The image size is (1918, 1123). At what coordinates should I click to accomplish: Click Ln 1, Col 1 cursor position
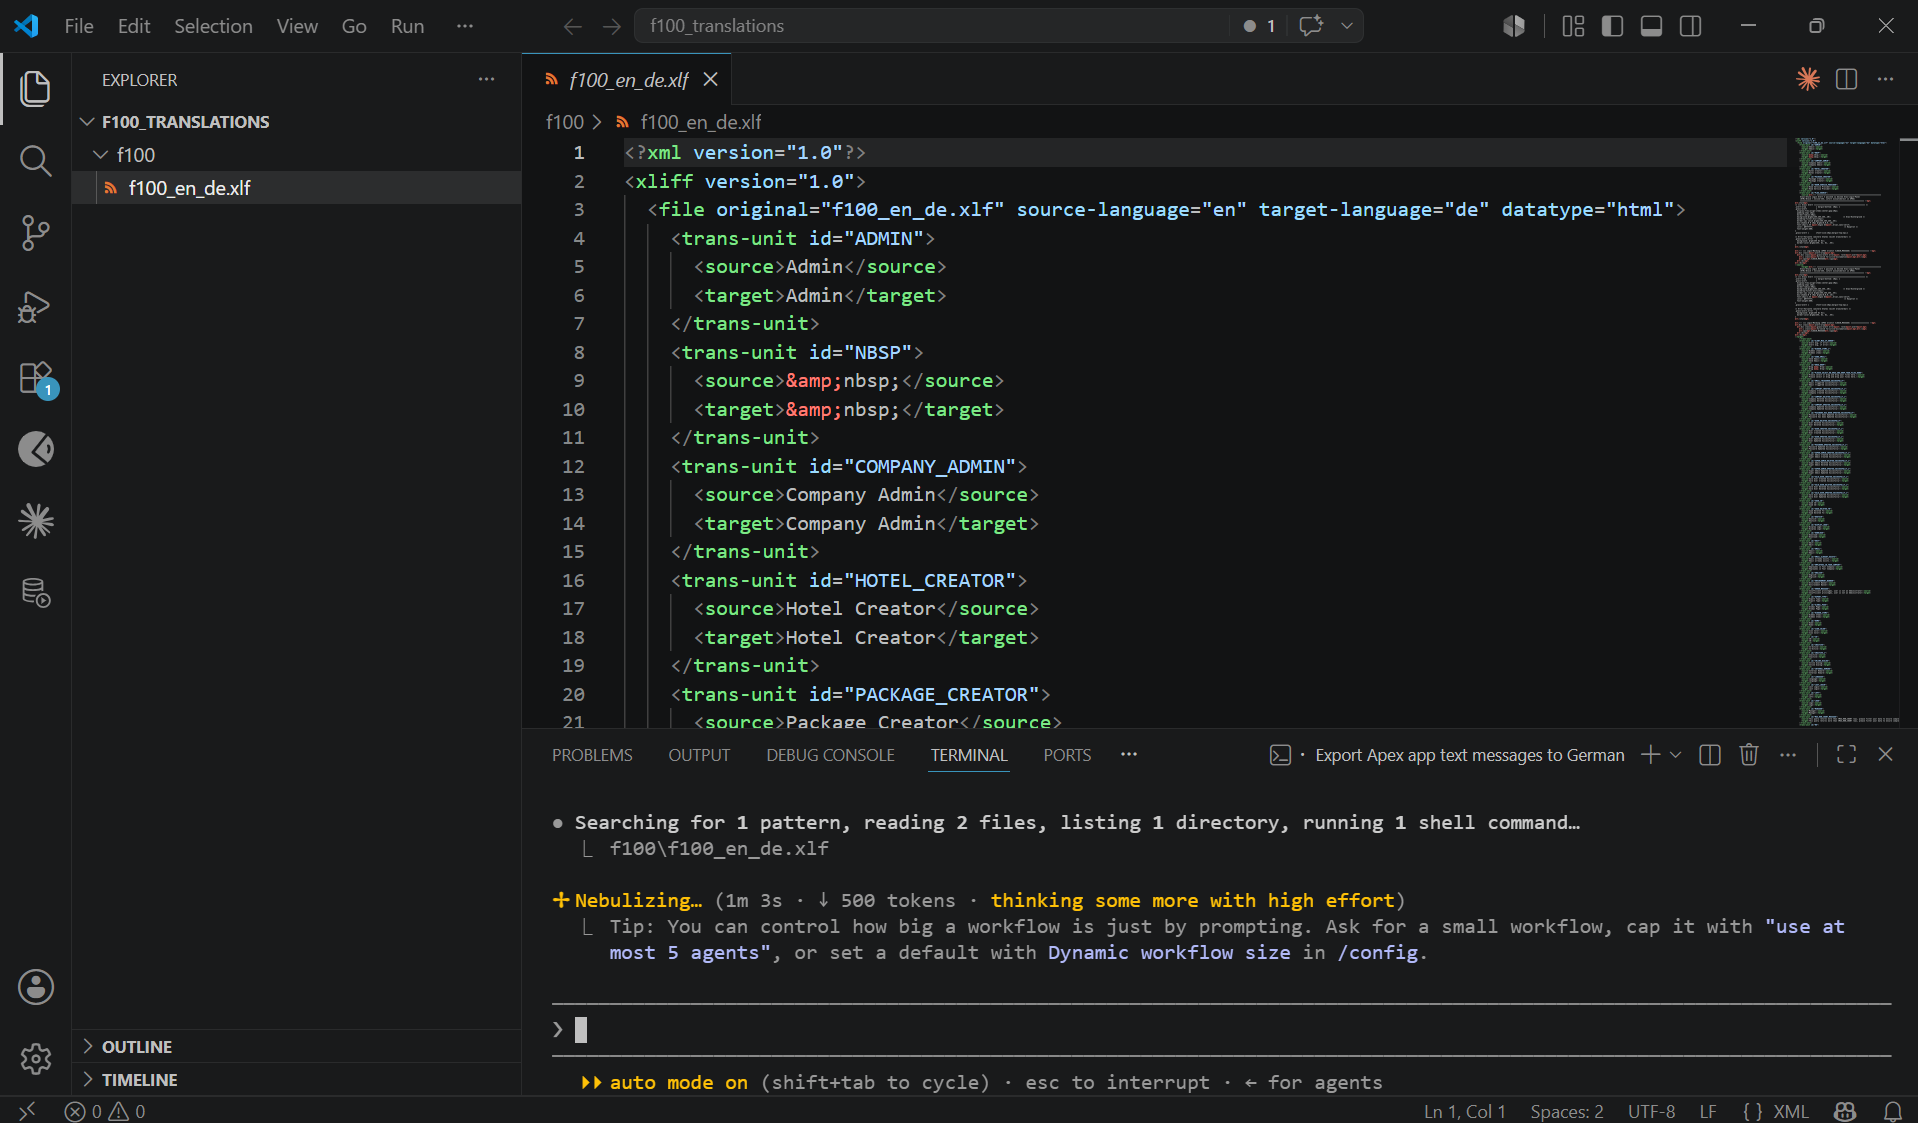coord(1464,1111)
